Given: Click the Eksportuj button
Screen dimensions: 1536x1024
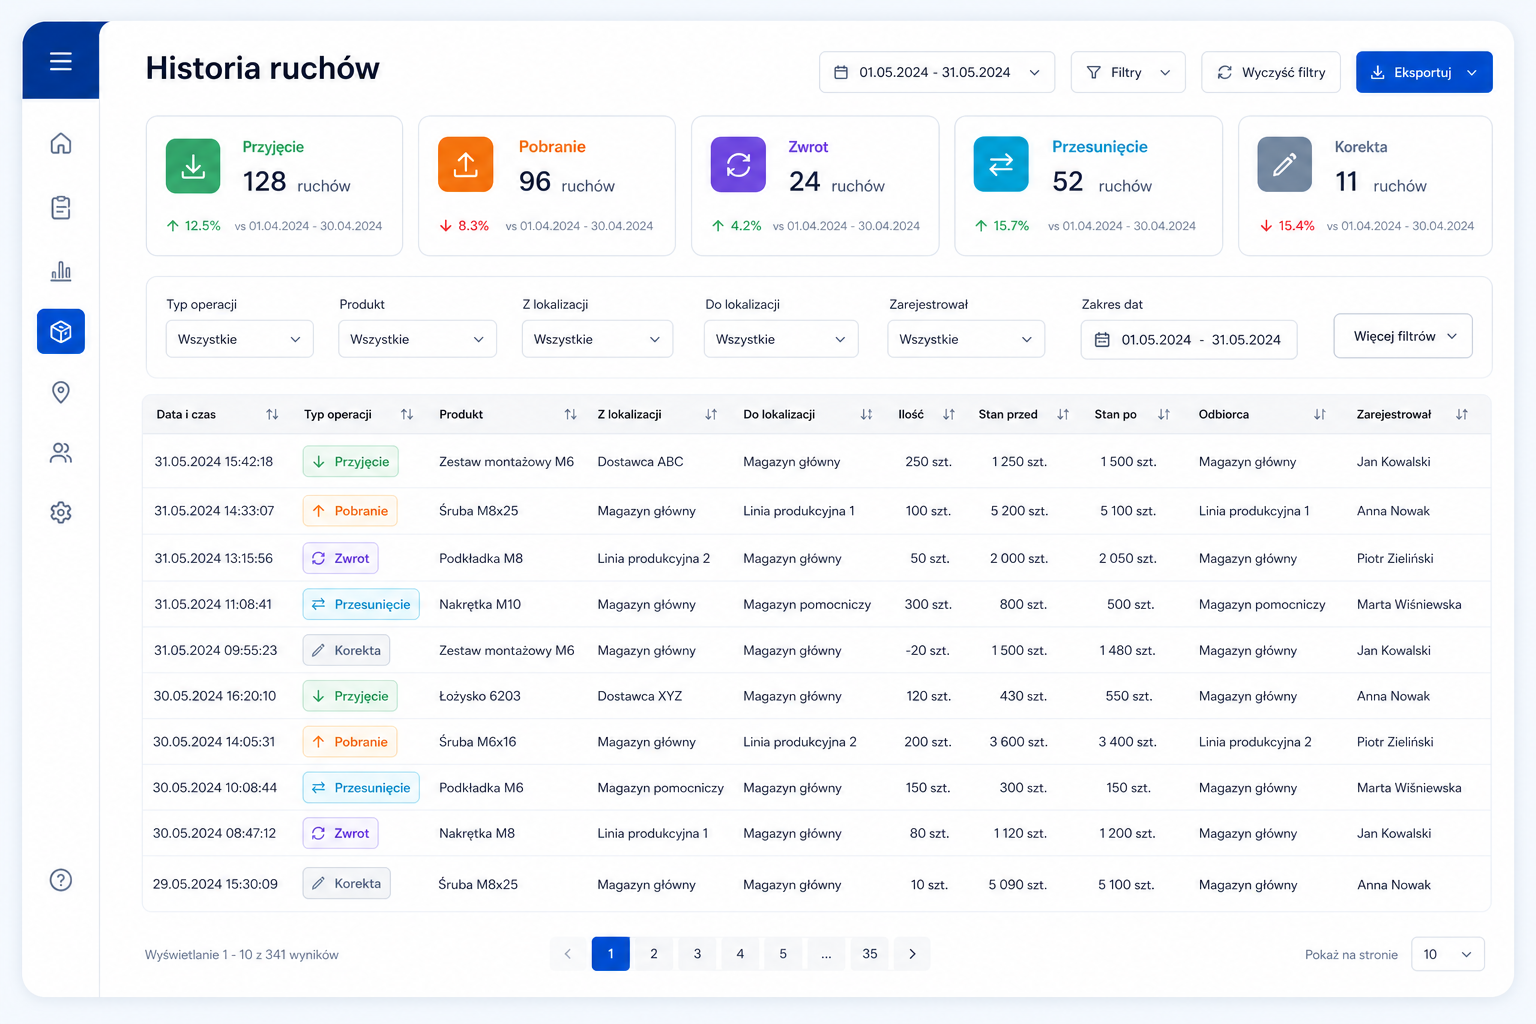Looking at the screenshot, I should [1424, 72].
